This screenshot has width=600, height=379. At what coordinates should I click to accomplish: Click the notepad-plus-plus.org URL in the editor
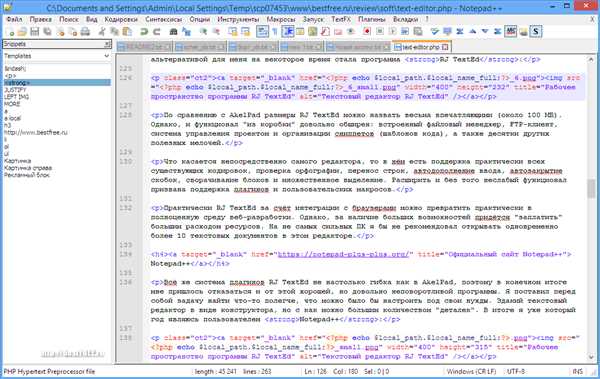coord(343,254)
